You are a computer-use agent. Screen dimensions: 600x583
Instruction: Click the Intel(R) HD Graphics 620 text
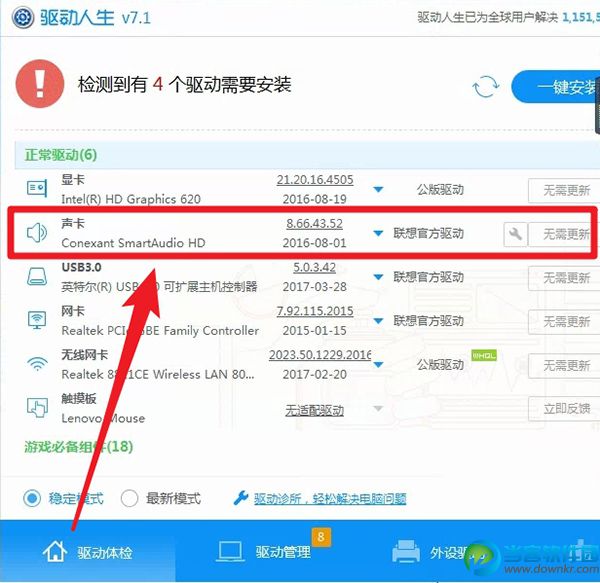[x=131, y=199]
